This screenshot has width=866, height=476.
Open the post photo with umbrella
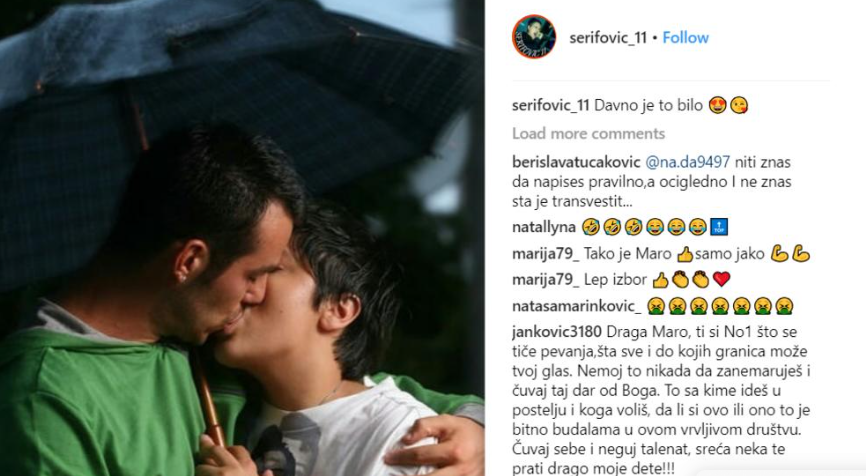click(242, 238)
